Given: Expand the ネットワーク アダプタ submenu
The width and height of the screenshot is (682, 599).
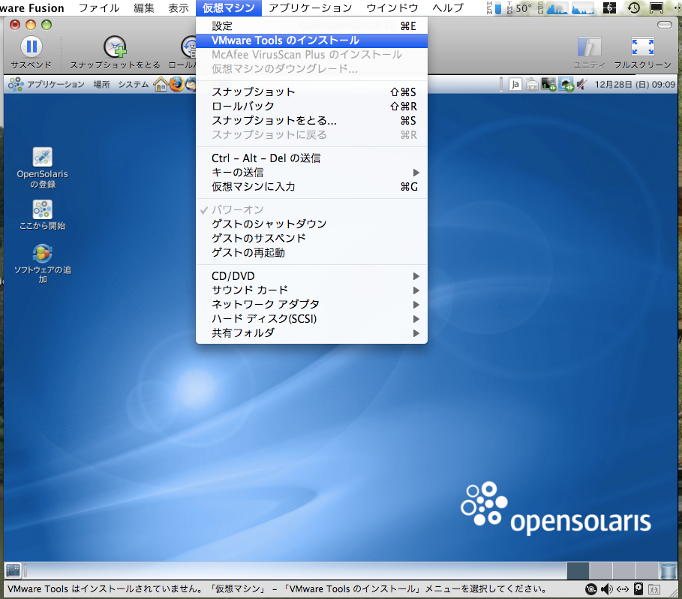Looking at the screenshot, I should click(x=311, y=305).
